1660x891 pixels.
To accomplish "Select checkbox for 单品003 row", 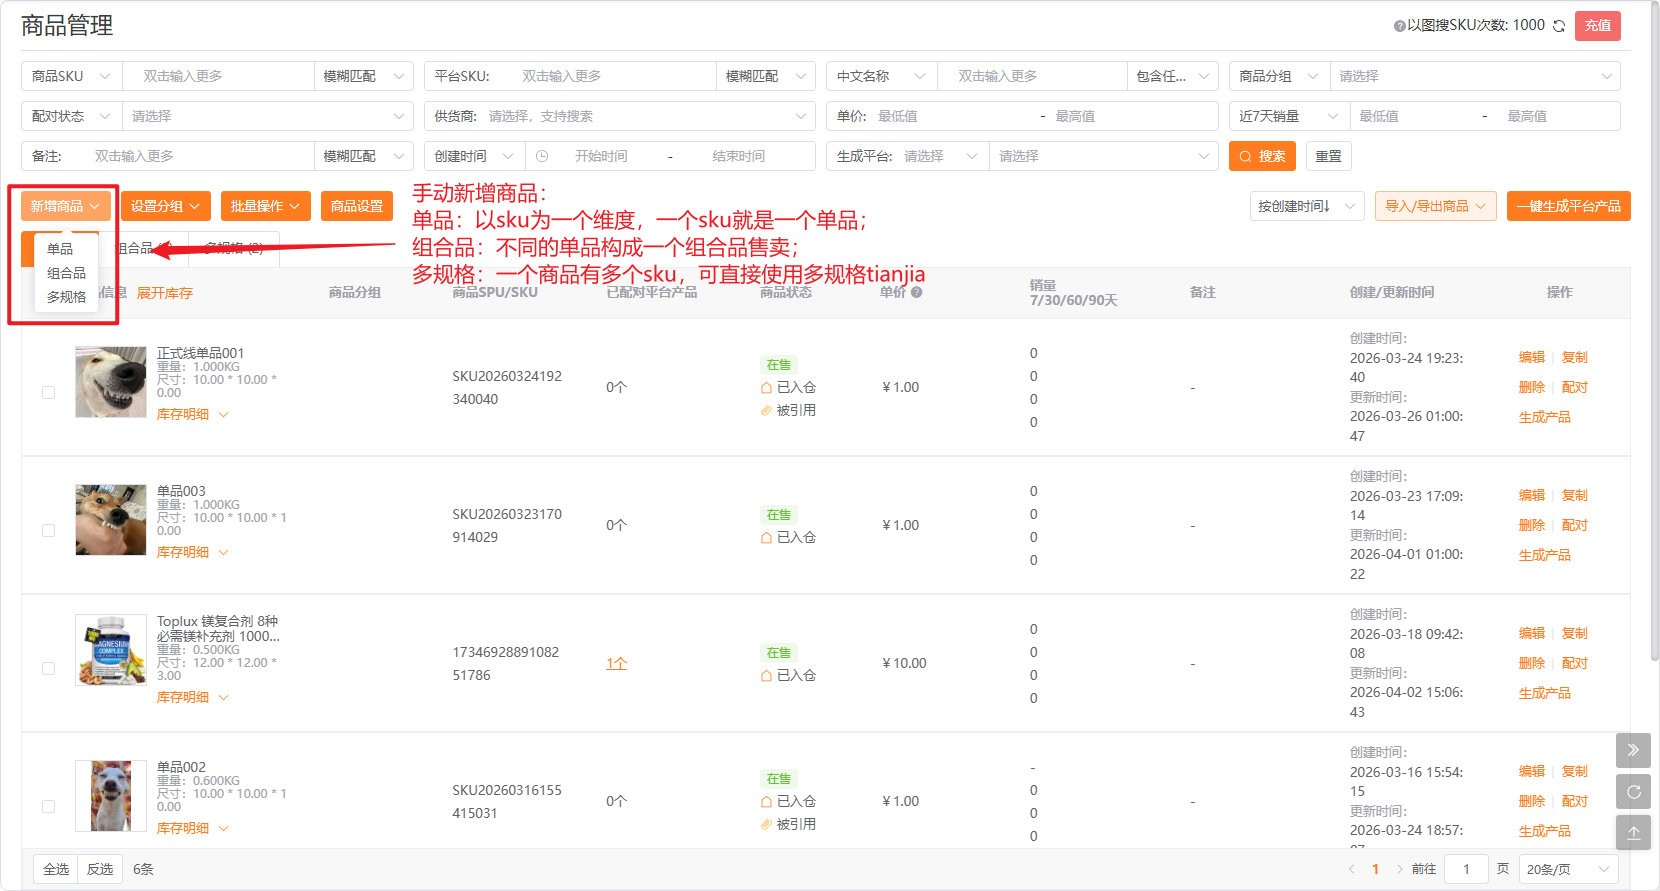I will [x=48, y=530].
